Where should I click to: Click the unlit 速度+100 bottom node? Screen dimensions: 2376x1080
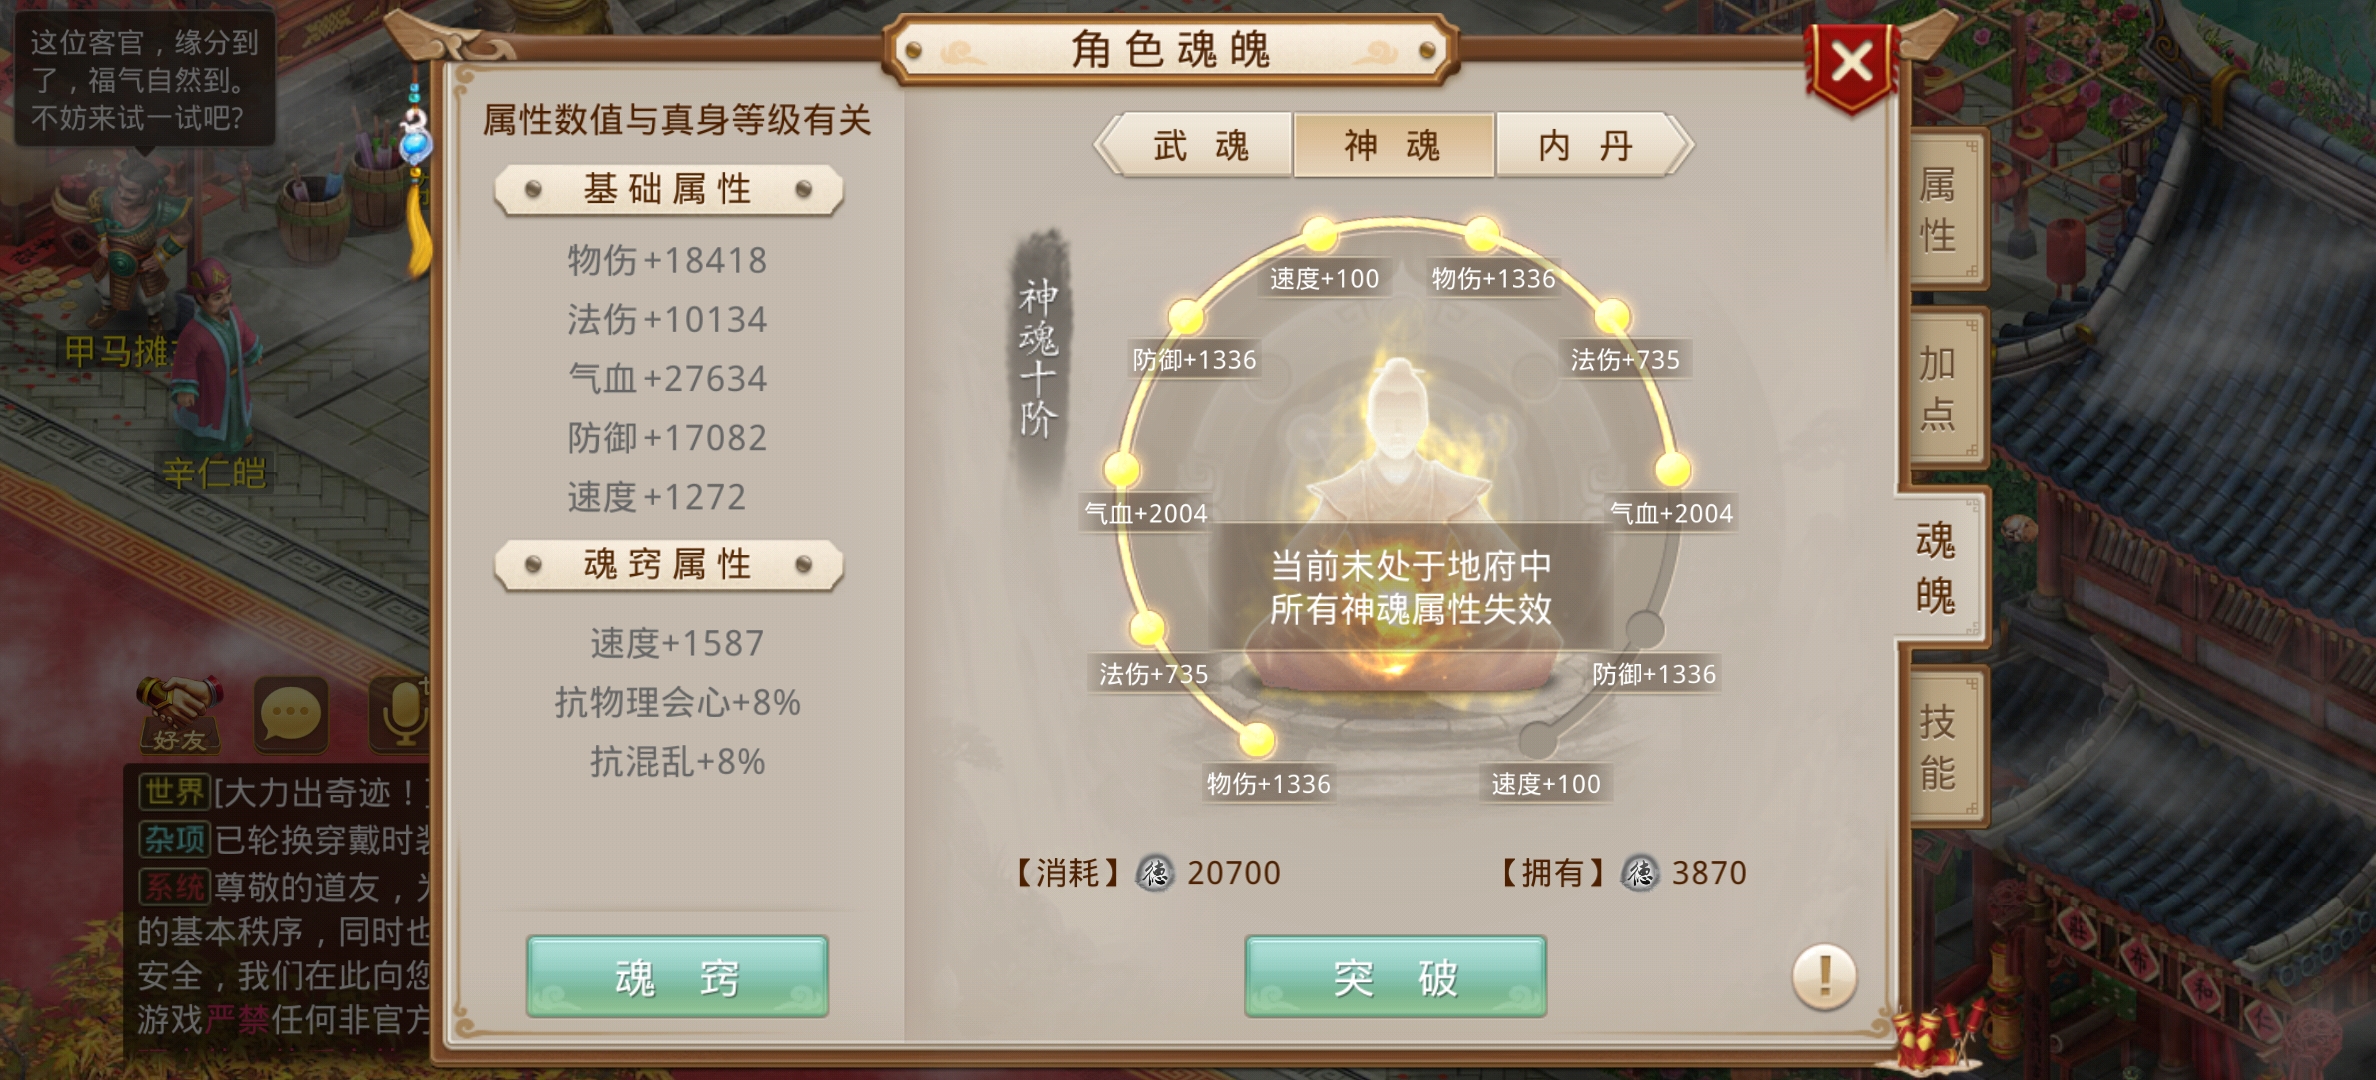1538,741
